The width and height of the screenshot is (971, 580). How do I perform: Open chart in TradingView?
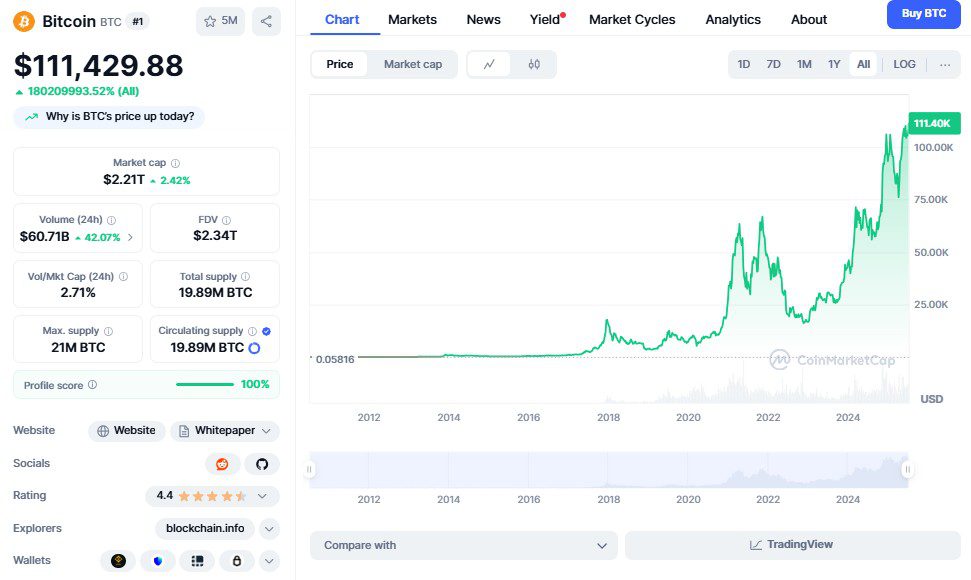point(791,545)
